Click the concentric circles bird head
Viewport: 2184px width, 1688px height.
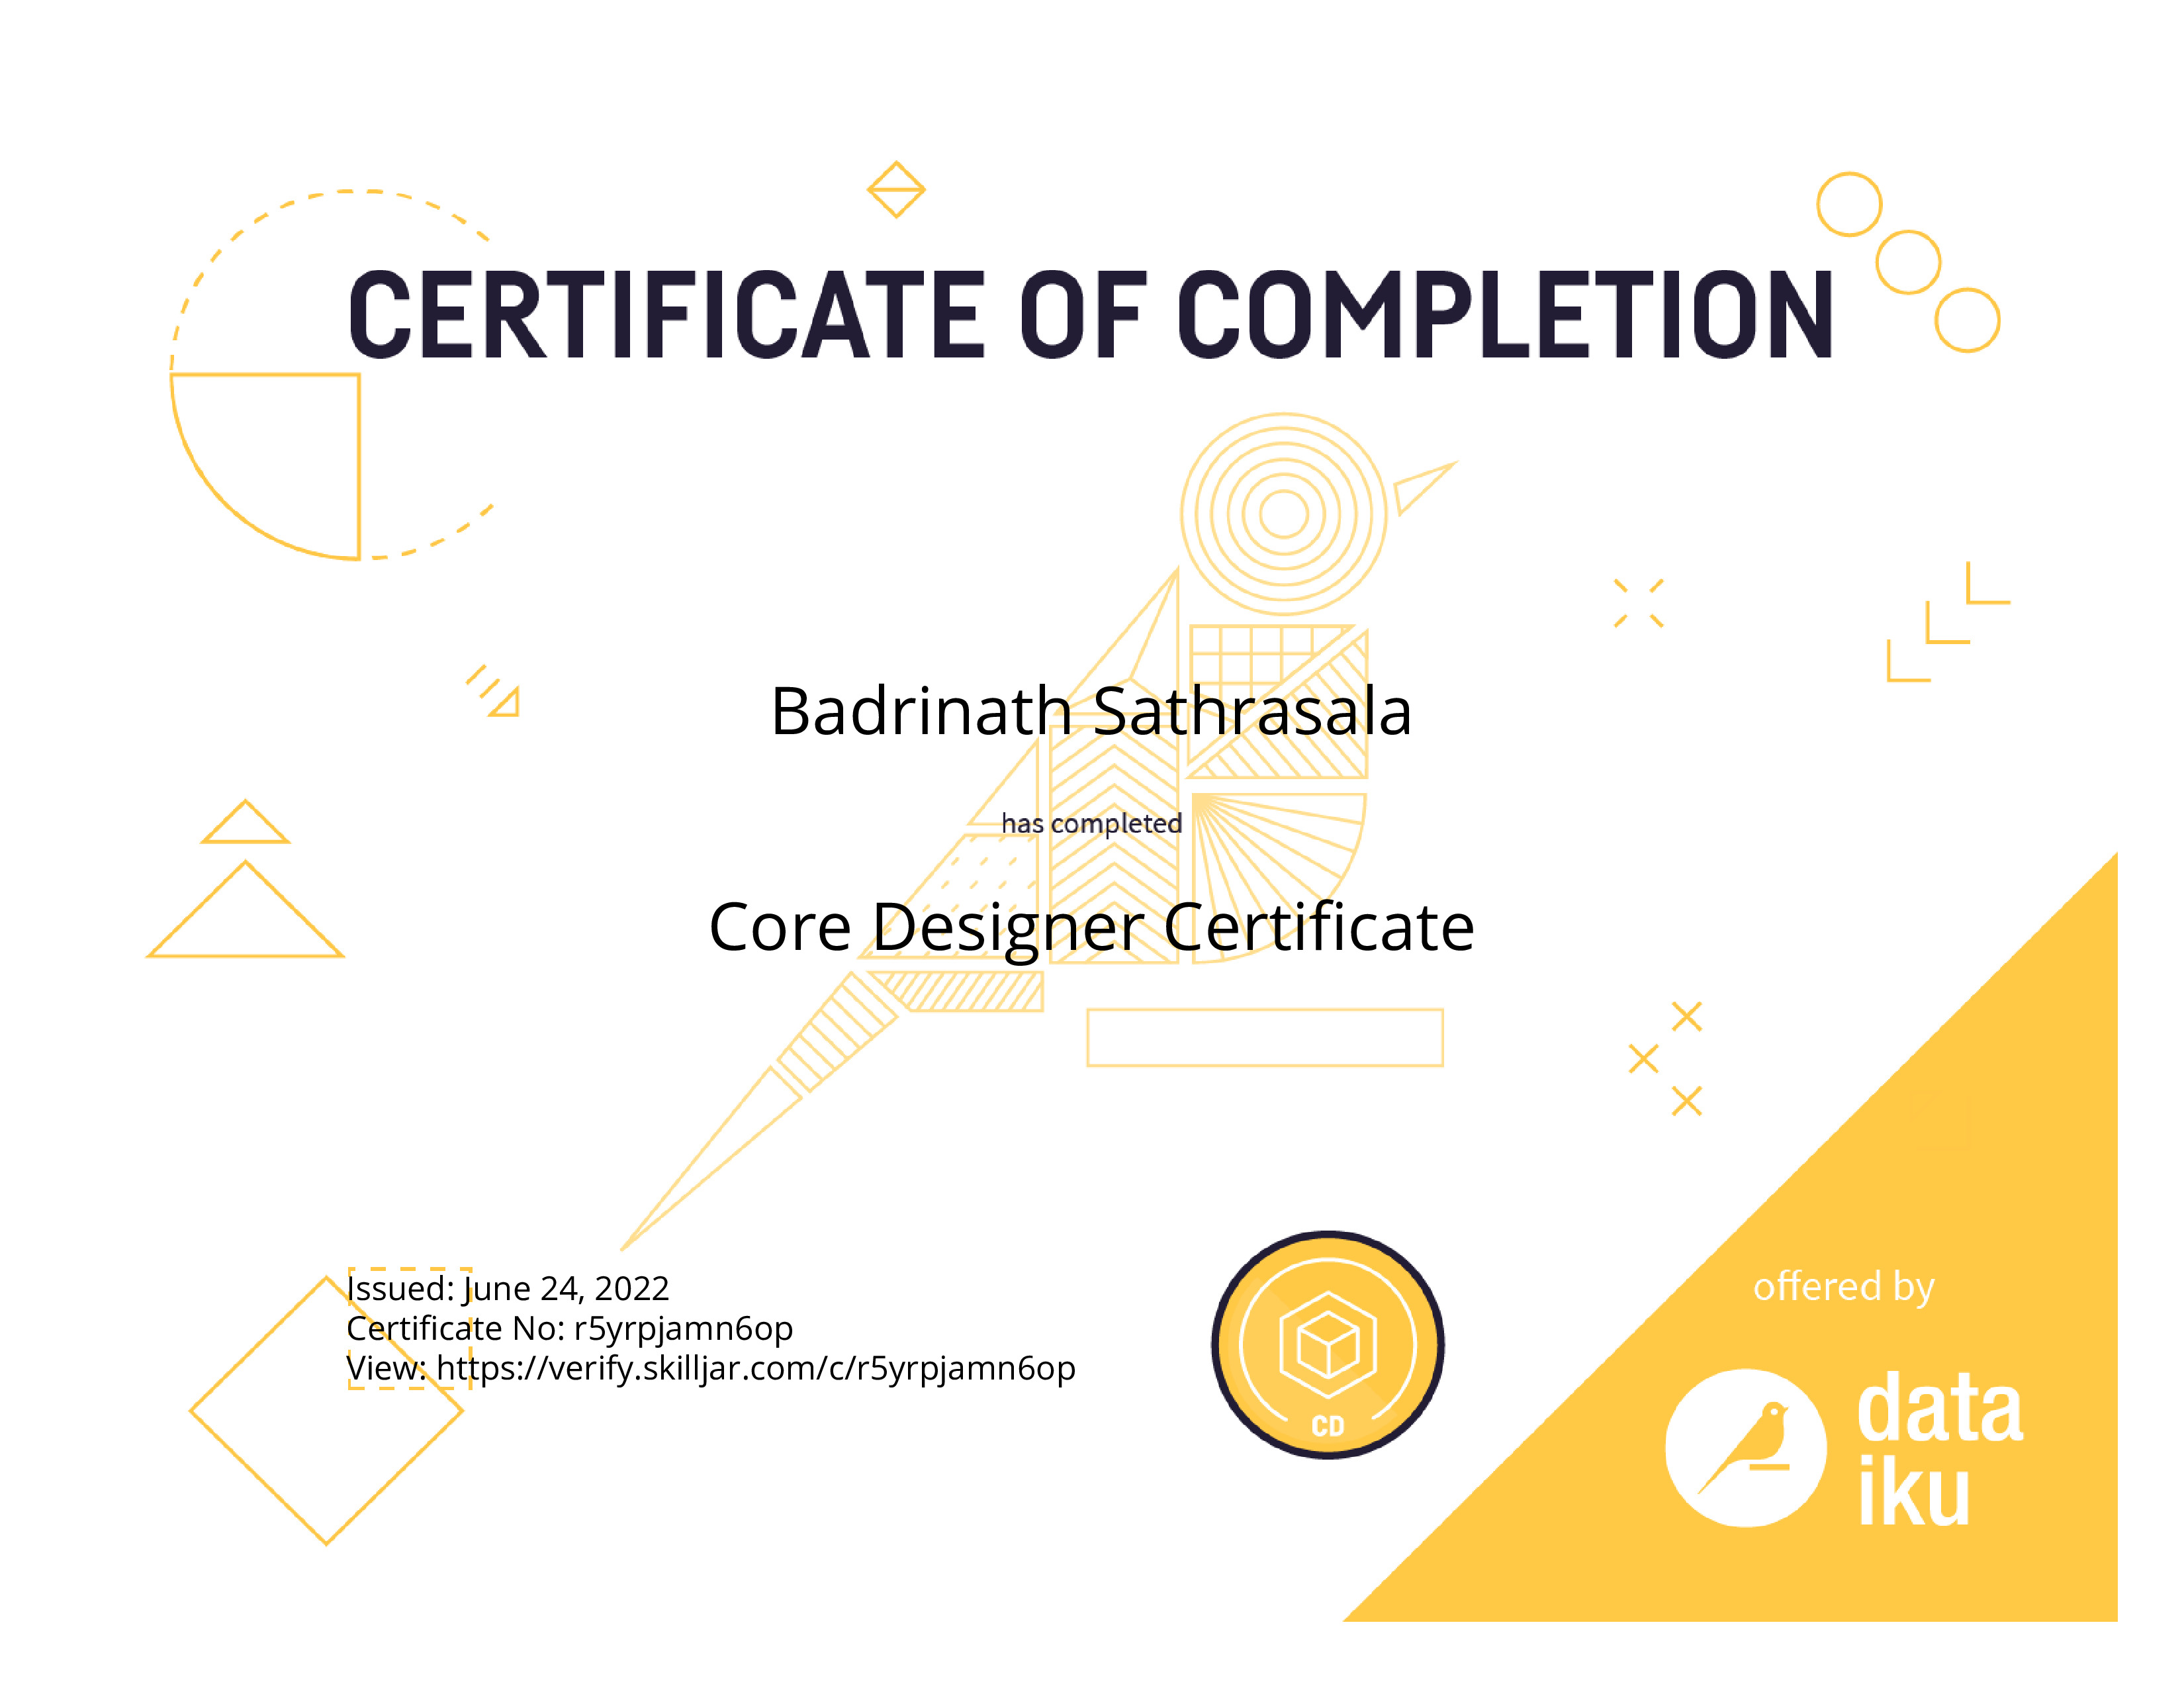coord(1283,514)
